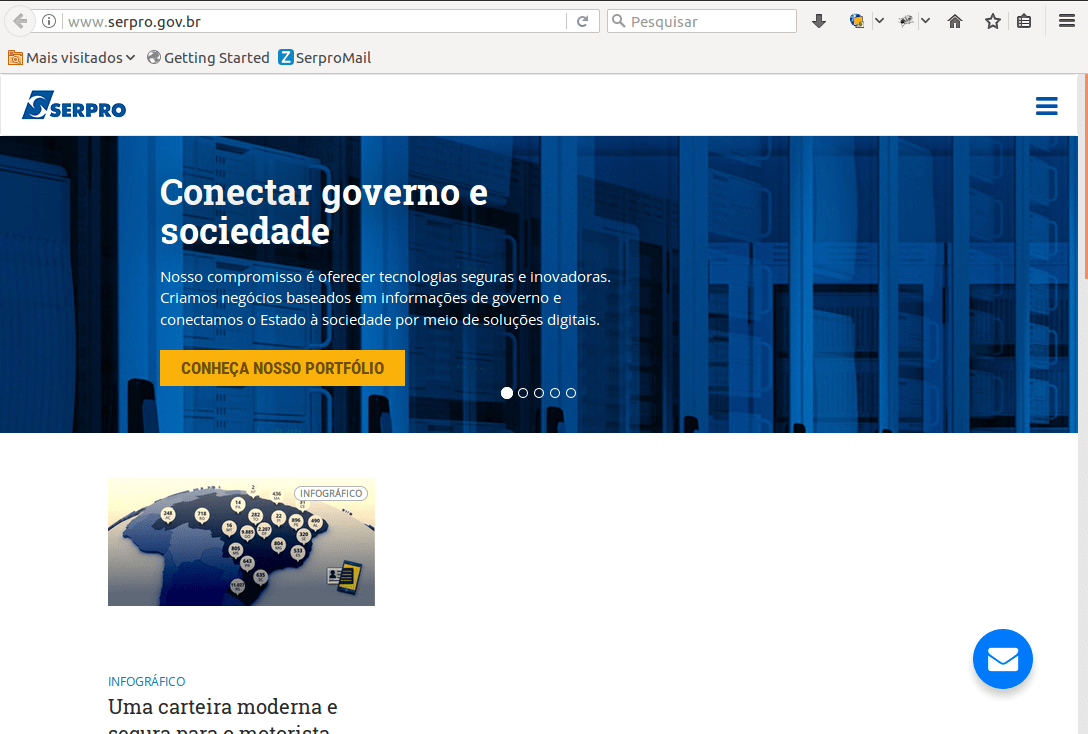Open the Getting Started bookmark
This screenshot has width=1088, height=734.
(208, 57)
